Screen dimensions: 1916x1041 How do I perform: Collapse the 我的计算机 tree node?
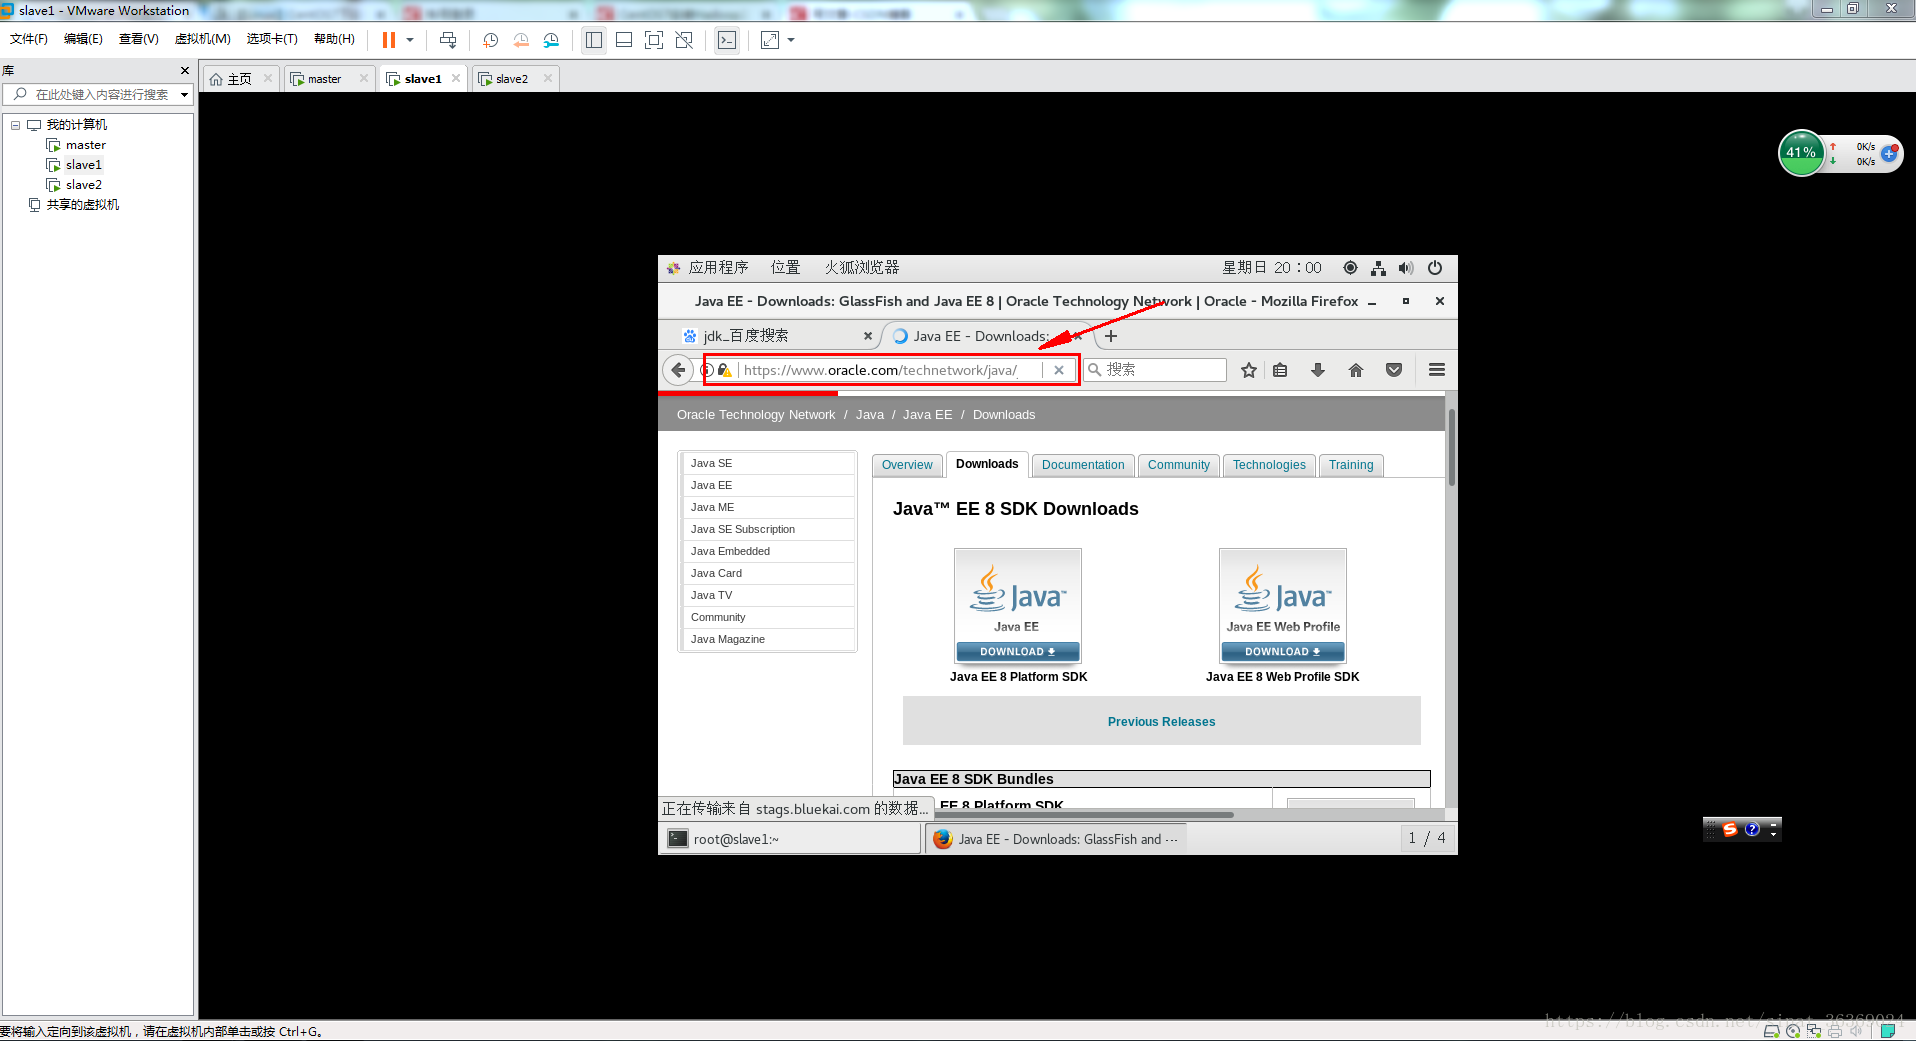(x=16, y=125)
